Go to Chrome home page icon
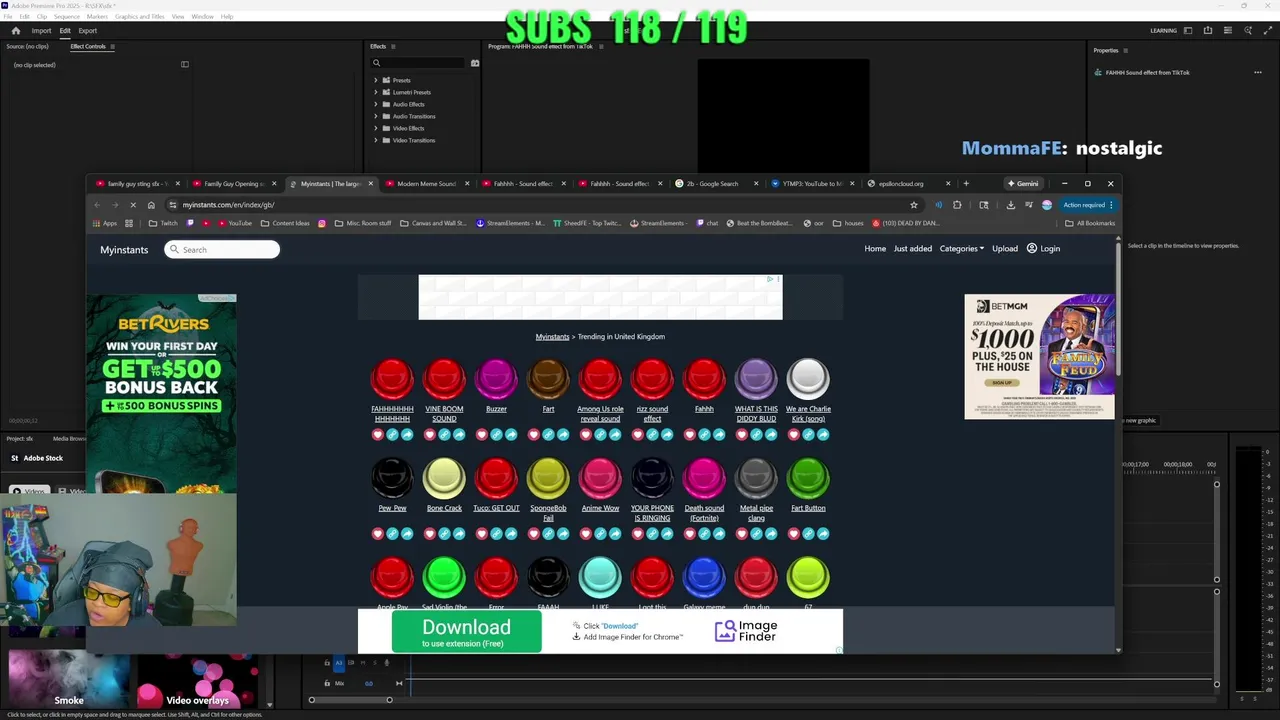Viewport: 1280px width, 720px height. [151, 205]
